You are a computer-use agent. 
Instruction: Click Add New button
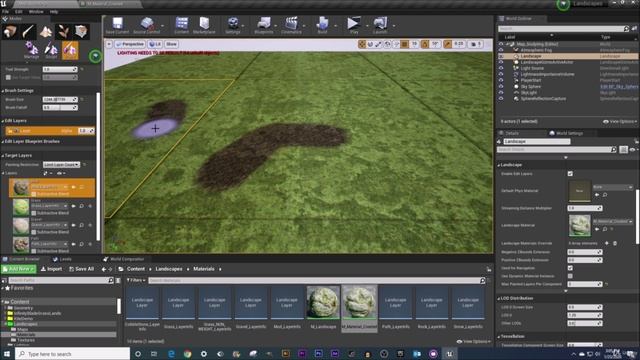tap(18, 269)
